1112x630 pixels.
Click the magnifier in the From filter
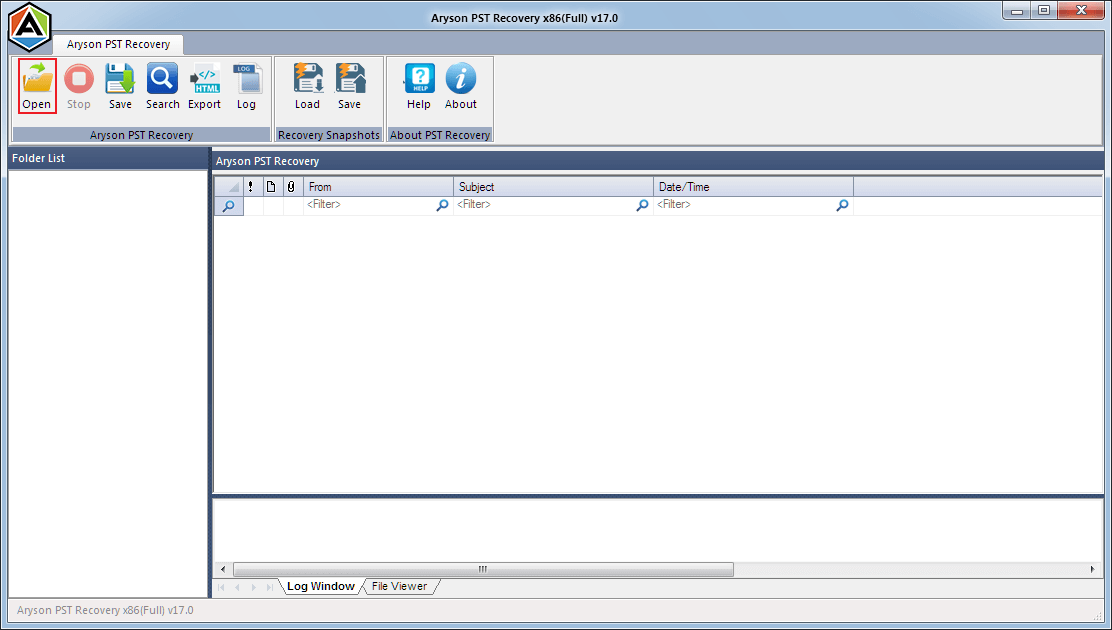443,205
